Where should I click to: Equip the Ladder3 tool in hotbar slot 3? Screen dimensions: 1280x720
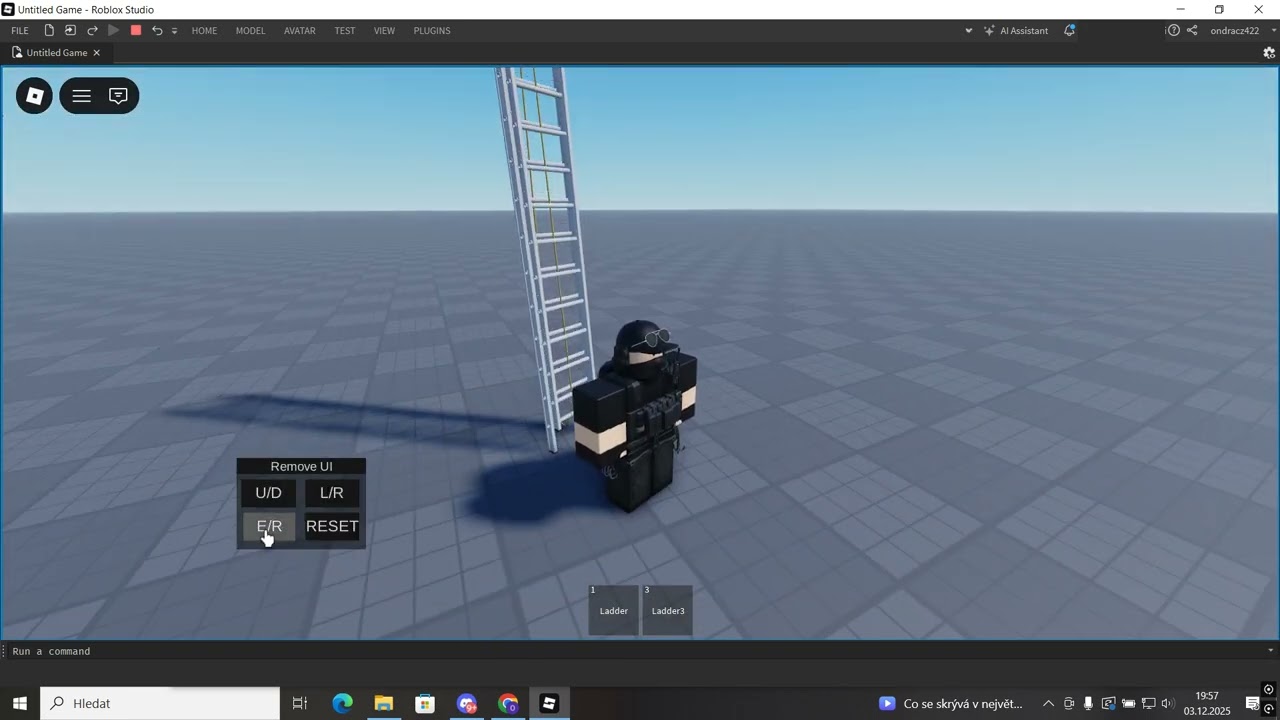point(668,610)
